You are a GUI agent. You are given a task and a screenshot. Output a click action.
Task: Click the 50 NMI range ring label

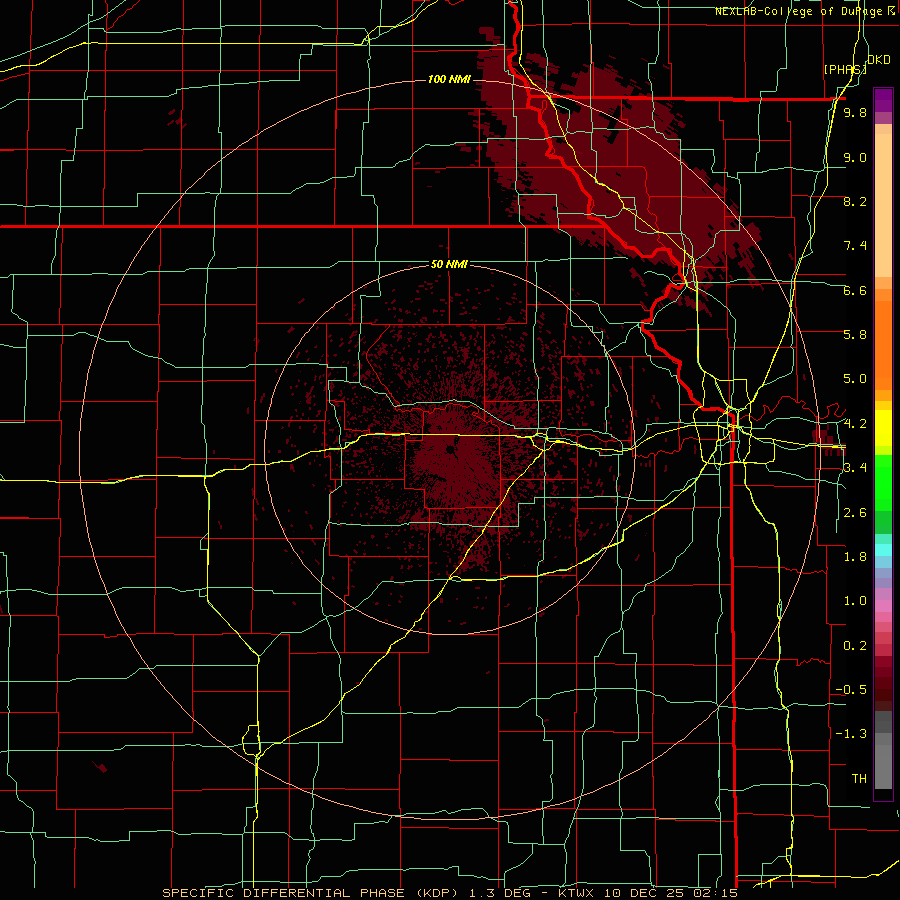(x=449, y=264)
